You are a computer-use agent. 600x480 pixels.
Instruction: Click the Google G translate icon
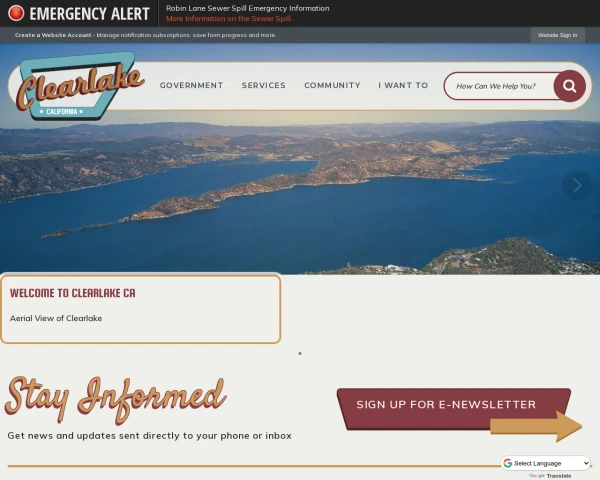point(508,463)
